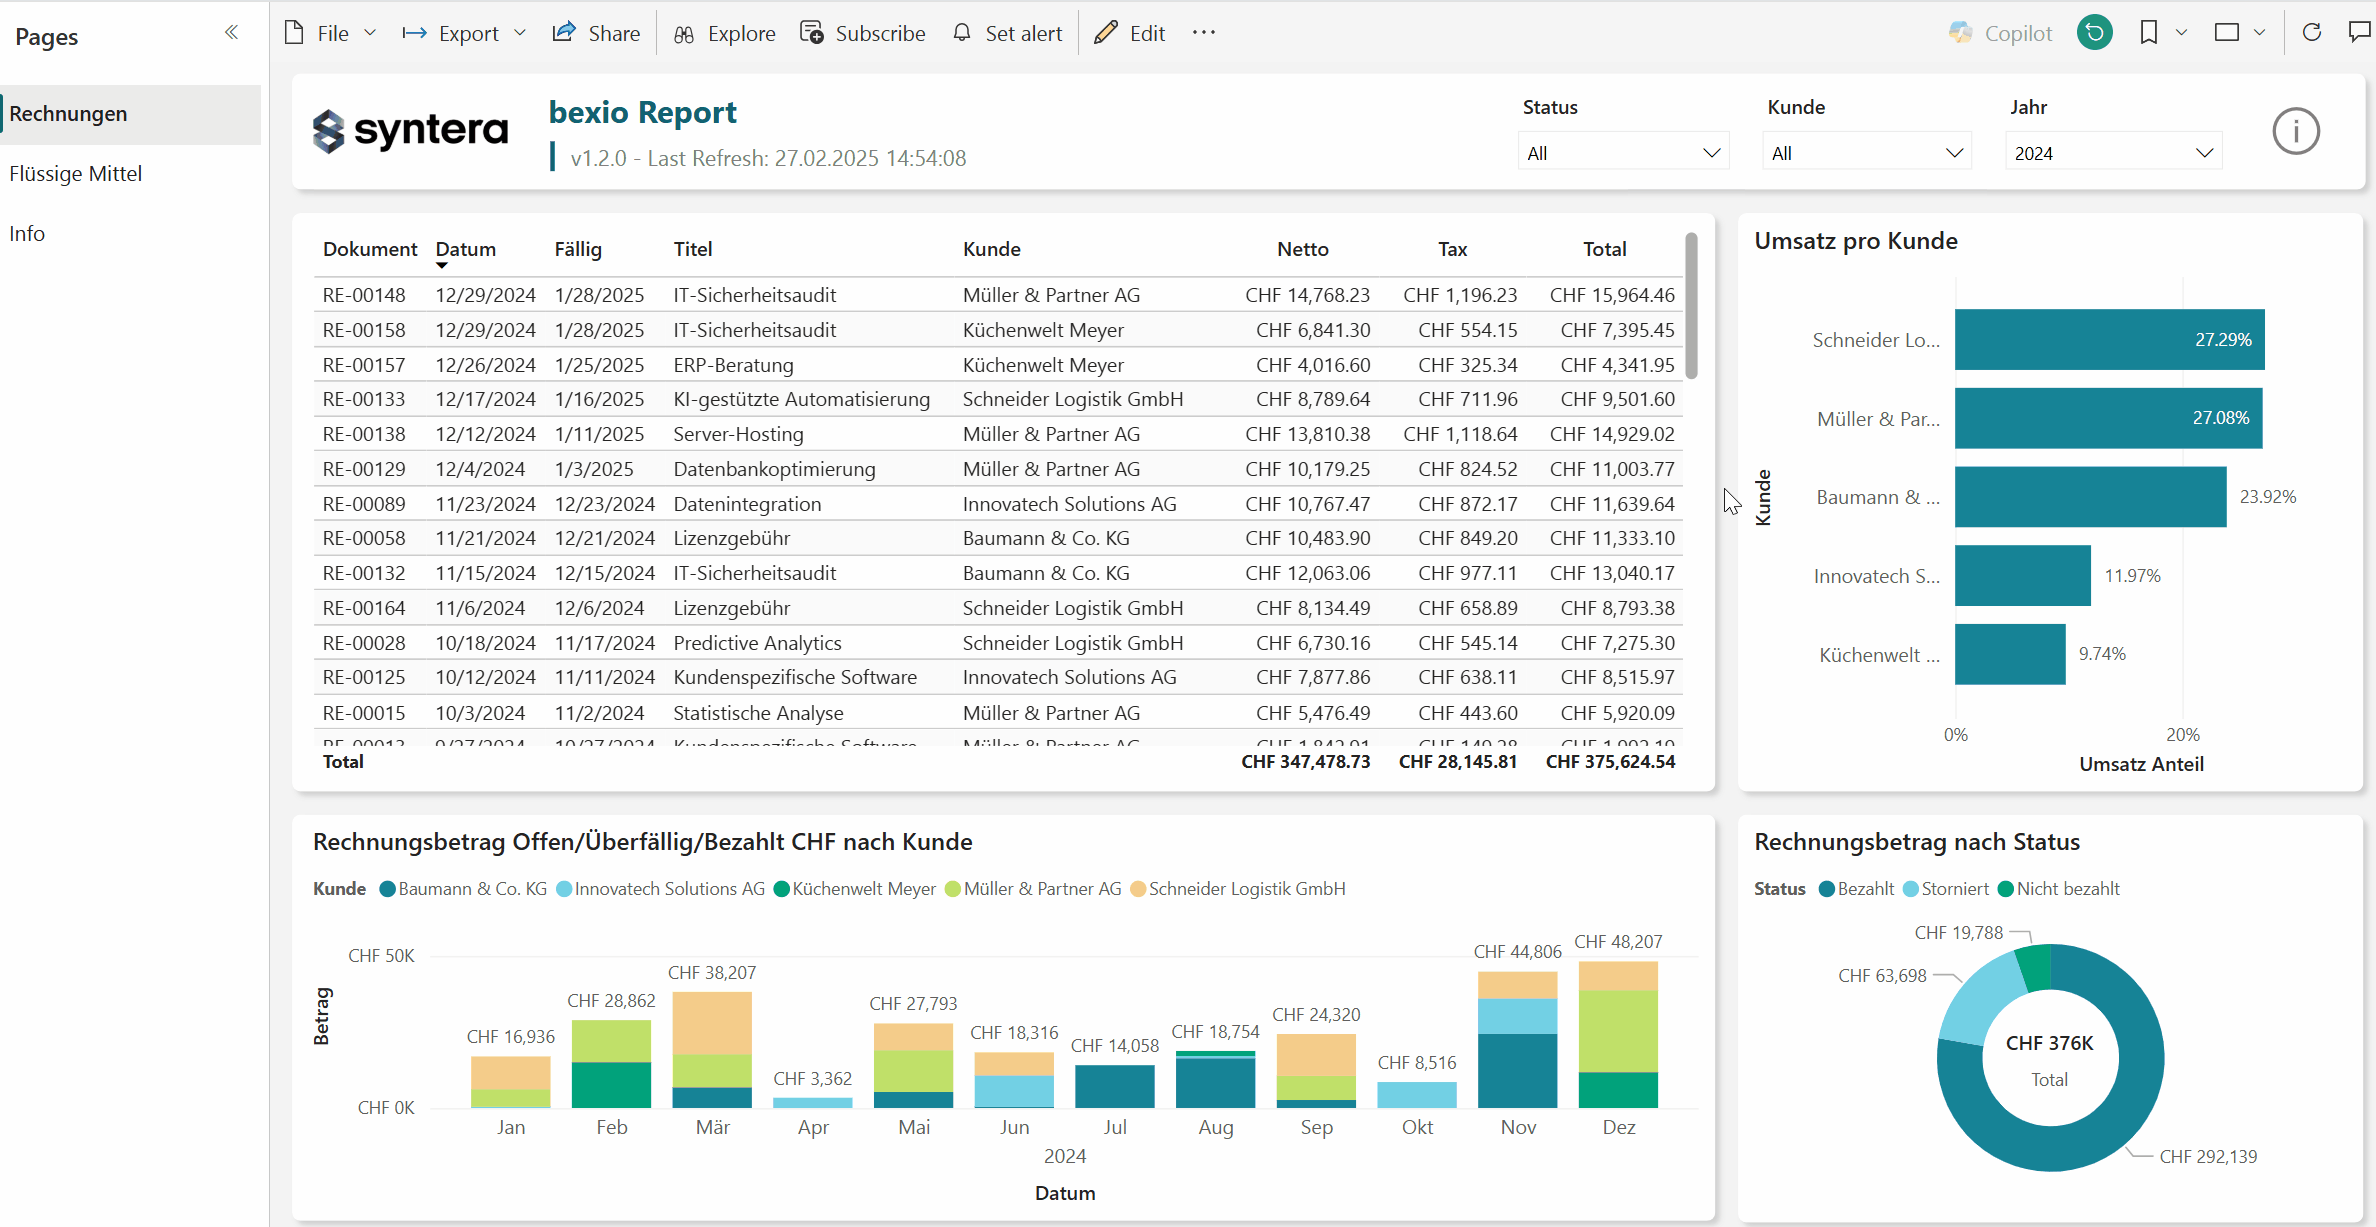
Task: Open the Info page
Action: coord(27,233)
